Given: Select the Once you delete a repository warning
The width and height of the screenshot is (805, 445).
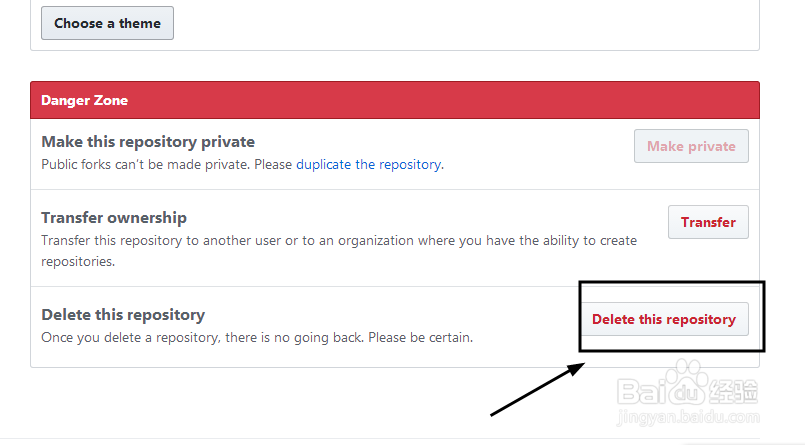Looking at the screenshot, I should coord(257,338).
